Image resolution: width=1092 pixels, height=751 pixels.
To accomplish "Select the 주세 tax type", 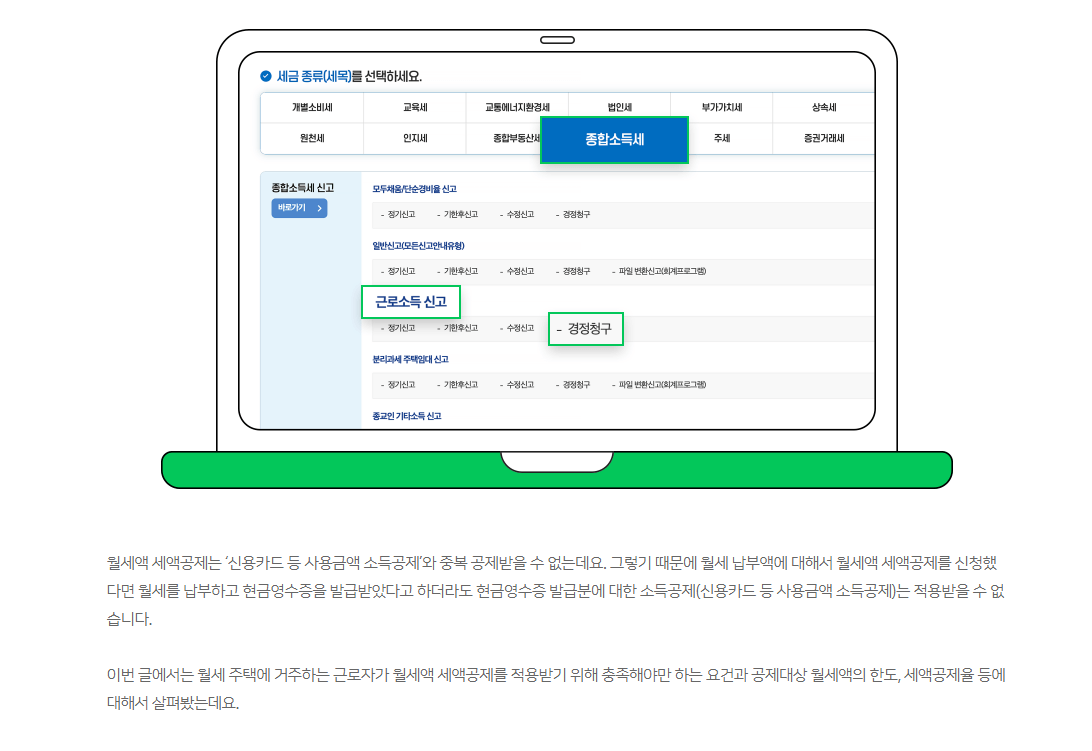I will 721,140.
